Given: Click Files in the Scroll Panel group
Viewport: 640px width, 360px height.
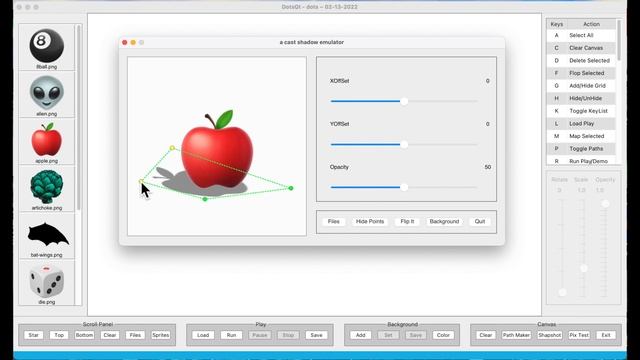Looking at the screenshot, I should 135,335.
